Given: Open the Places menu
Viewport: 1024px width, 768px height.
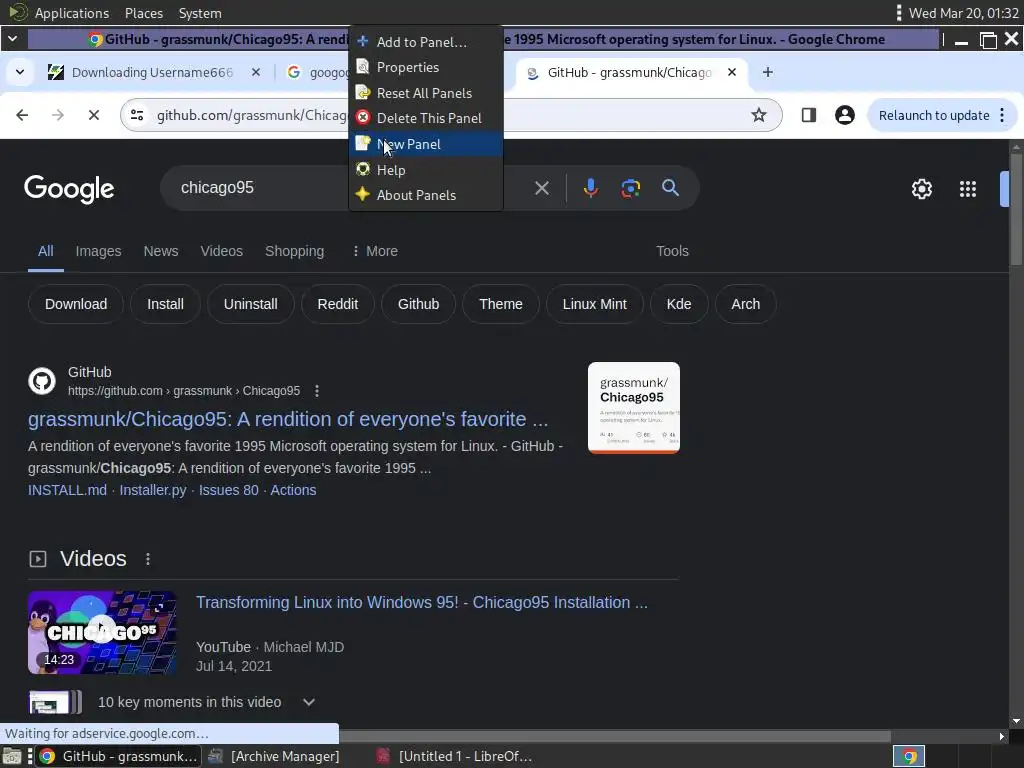Looking at the screenshot, I should [x=144, y=13].
